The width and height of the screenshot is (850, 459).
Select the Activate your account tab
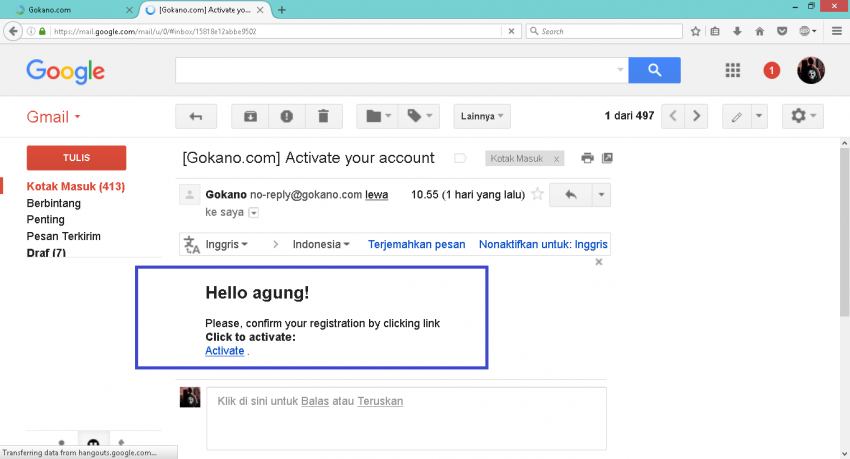[x=203, y=10]
